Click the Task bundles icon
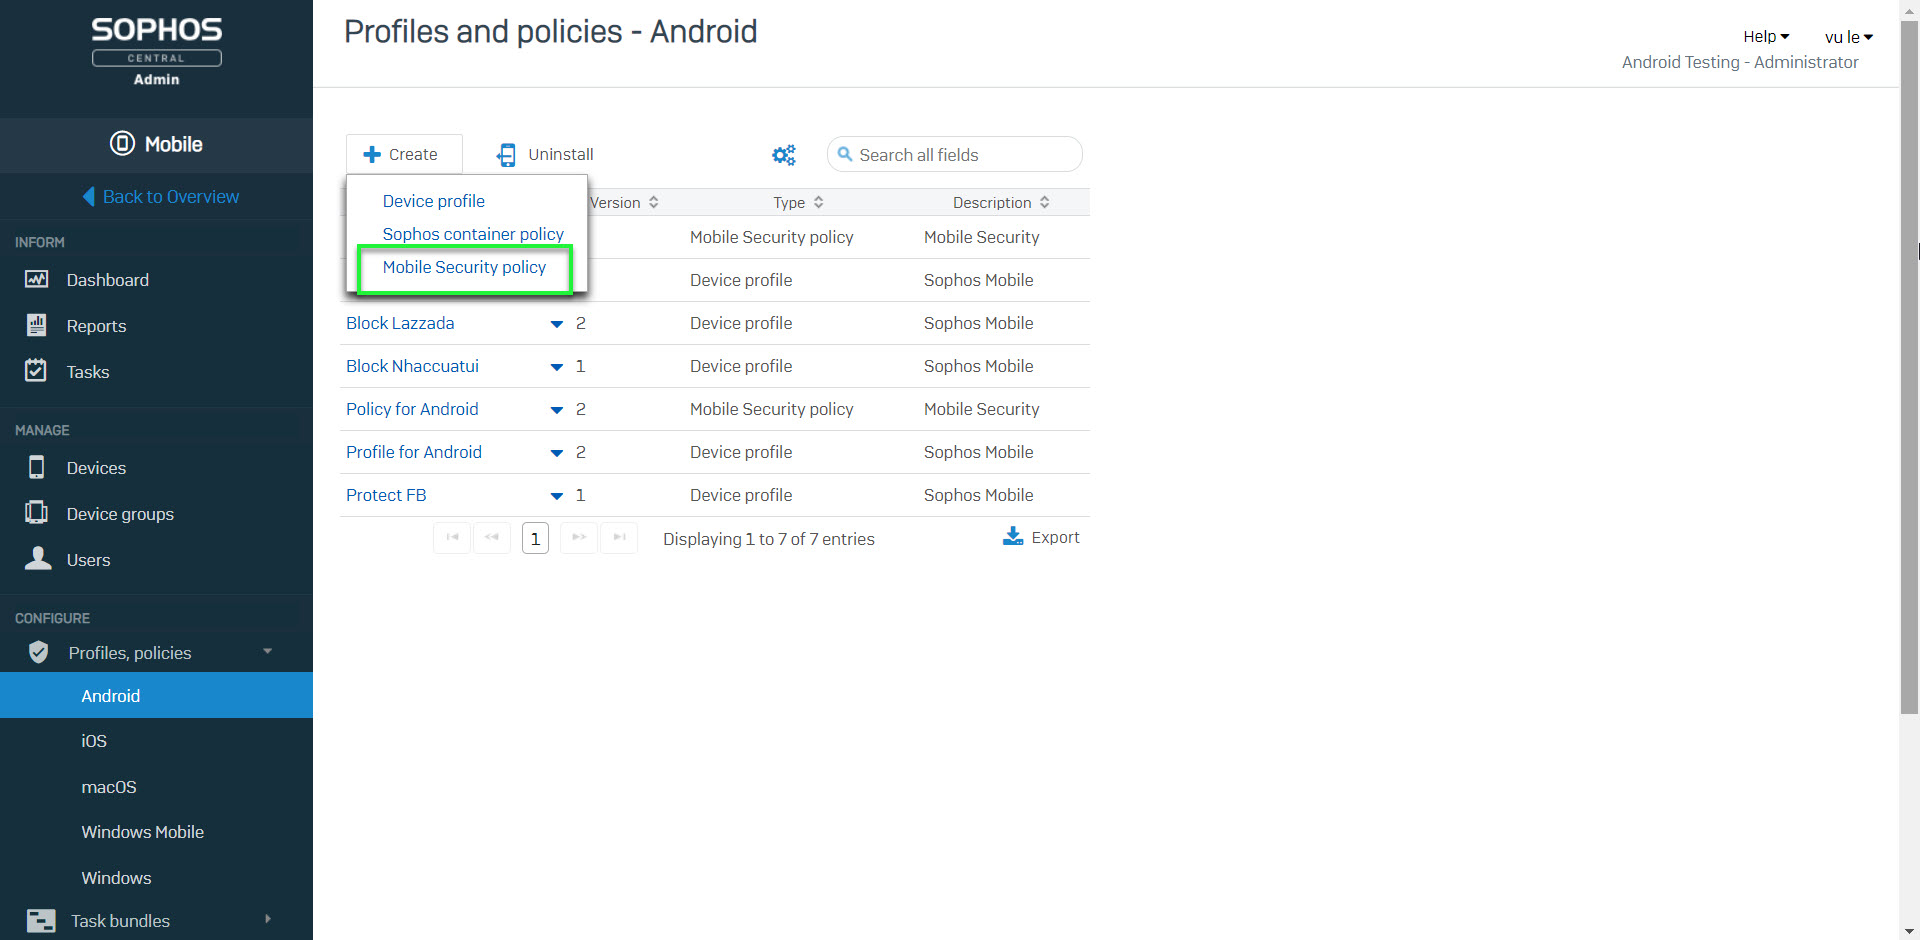 tap(41, 920)
